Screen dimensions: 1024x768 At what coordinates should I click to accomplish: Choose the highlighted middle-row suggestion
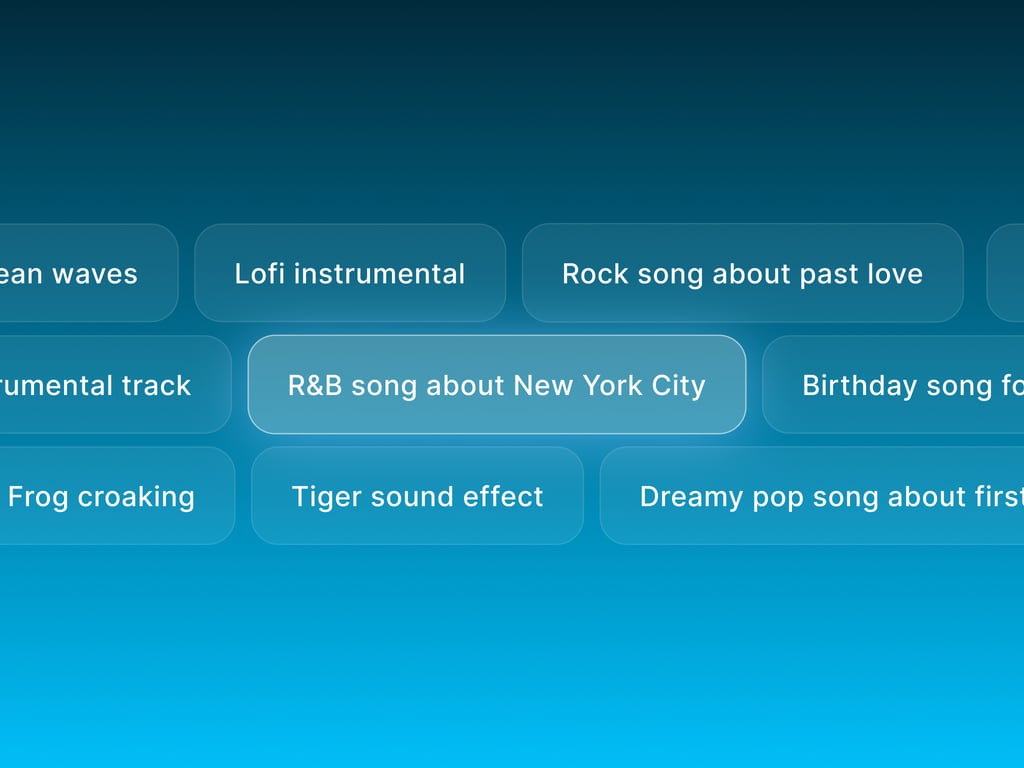(x=497, y=385)
